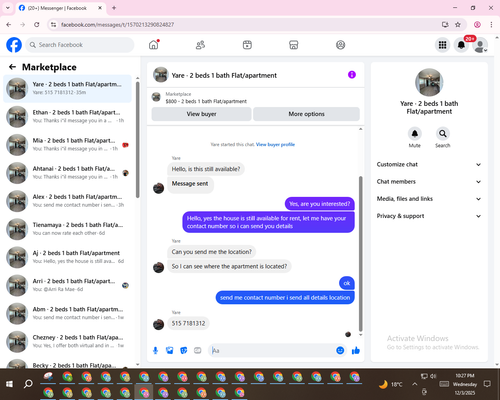Open the Friends icon in top navigation

pos(200,45)
